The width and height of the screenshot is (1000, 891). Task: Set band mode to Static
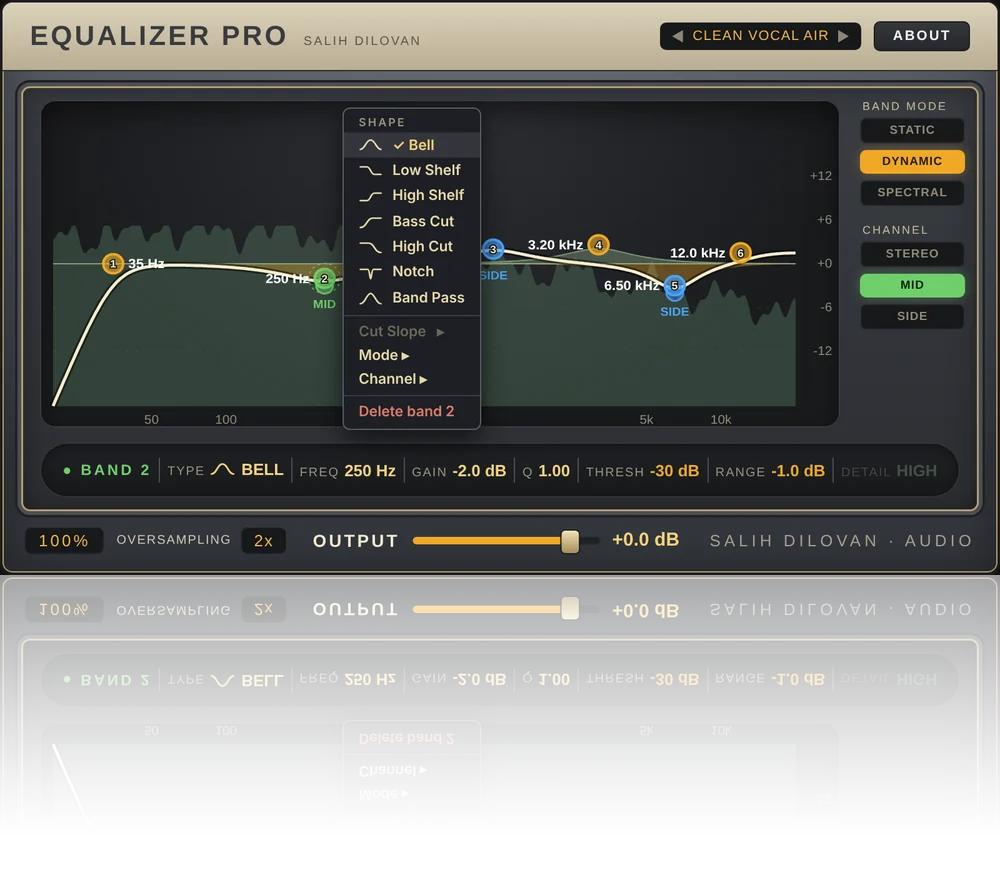[x=912, y=130]
